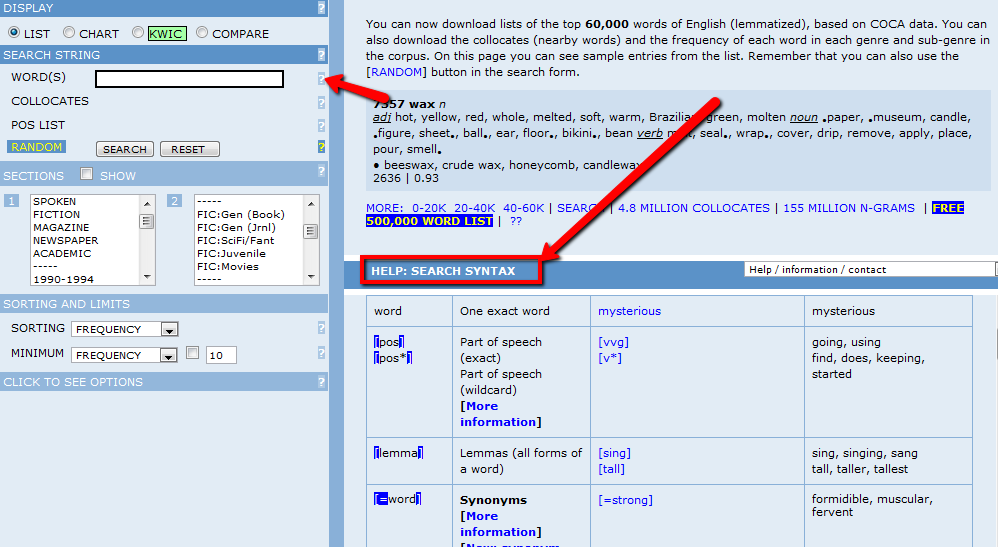Toggle the MINIMUM frequency checkbox

pyautogui.click(x=192, y=353)
